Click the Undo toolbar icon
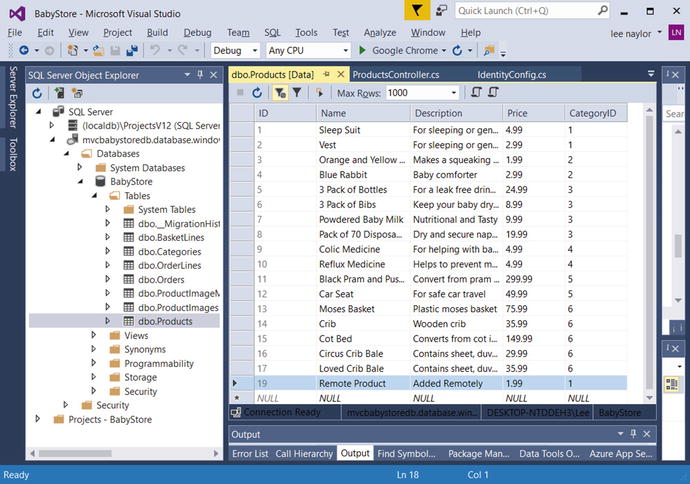 click(x=155, y=51)
